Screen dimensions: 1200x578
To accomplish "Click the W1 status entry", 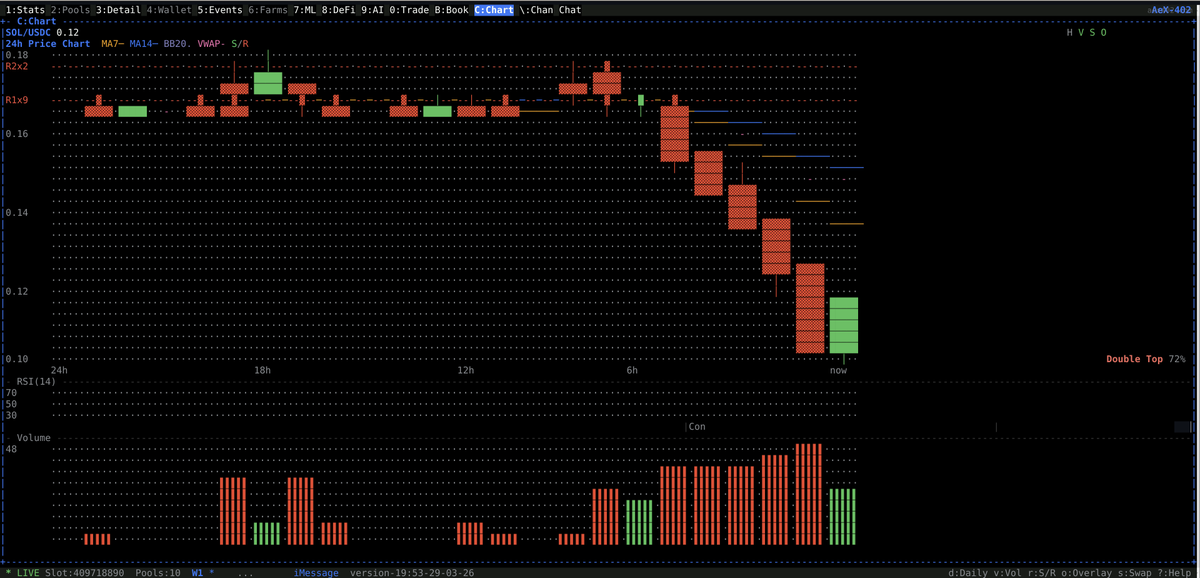I will 198,573.
